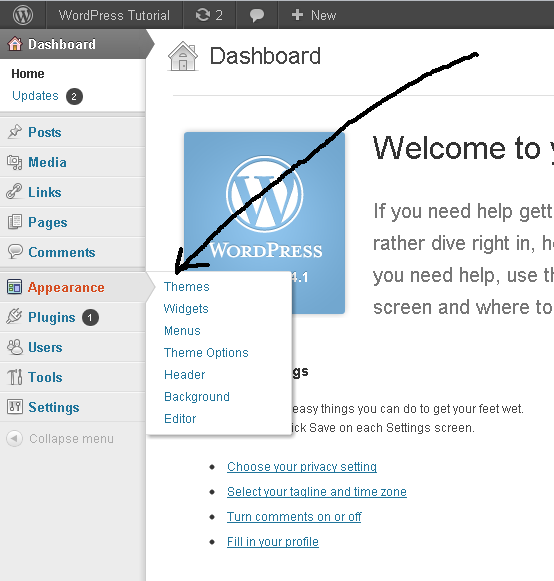The image size is (554, 581).
Task: Click the Plugins plug icon
Action: (x=14, y=316)
